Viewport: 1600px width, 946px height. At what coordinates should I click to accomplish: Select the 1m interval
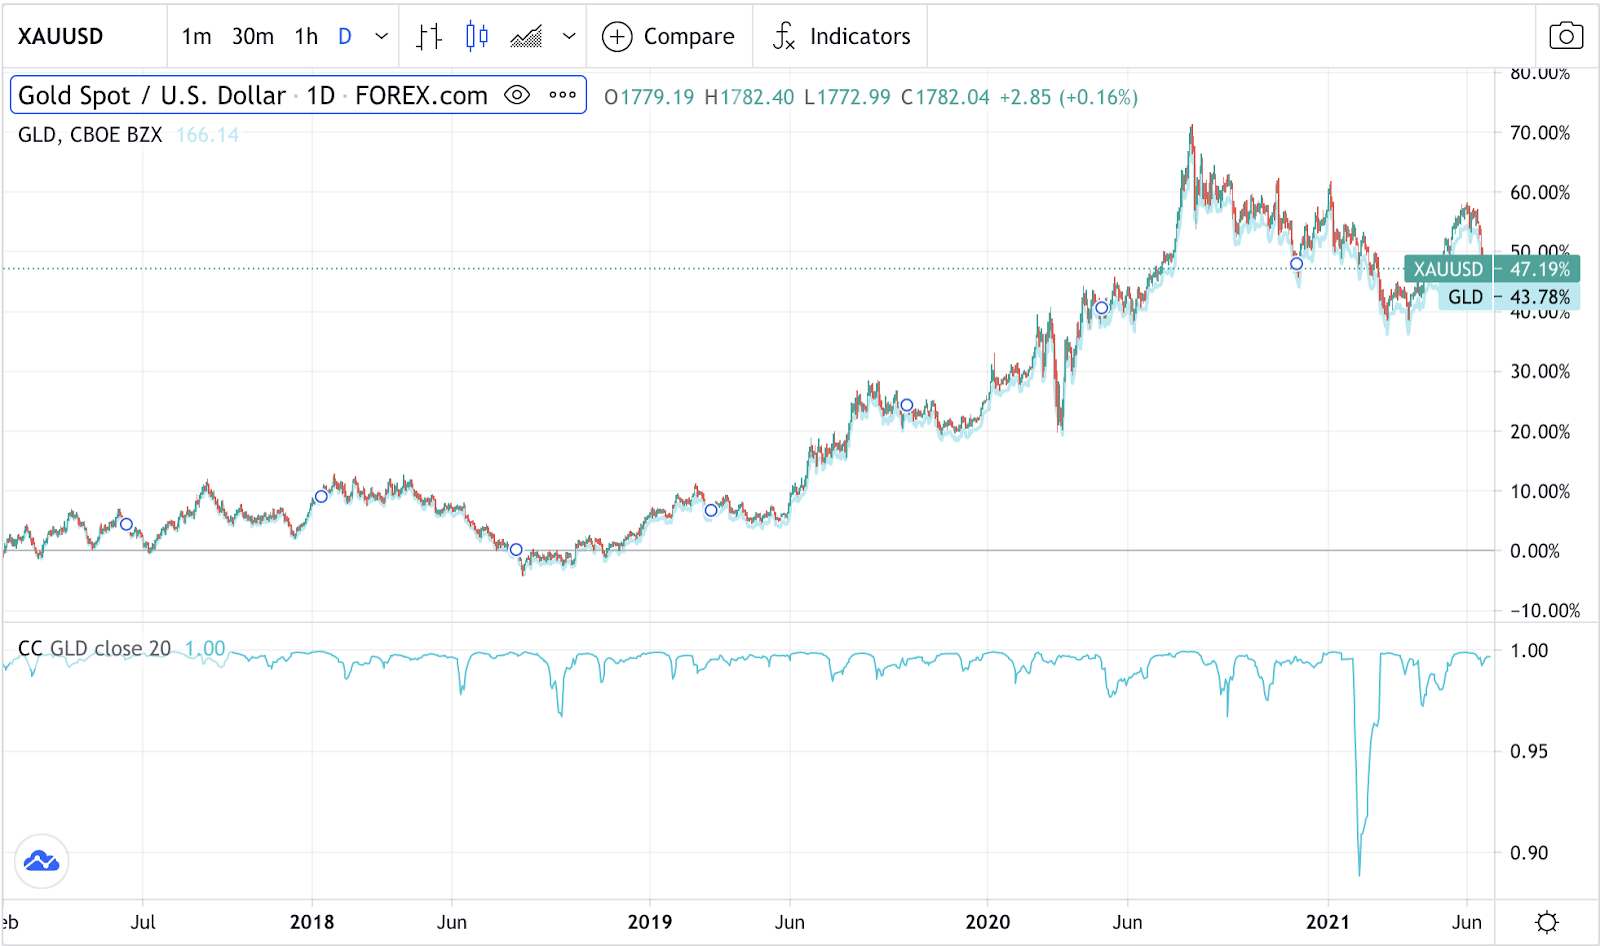point(196,37)
